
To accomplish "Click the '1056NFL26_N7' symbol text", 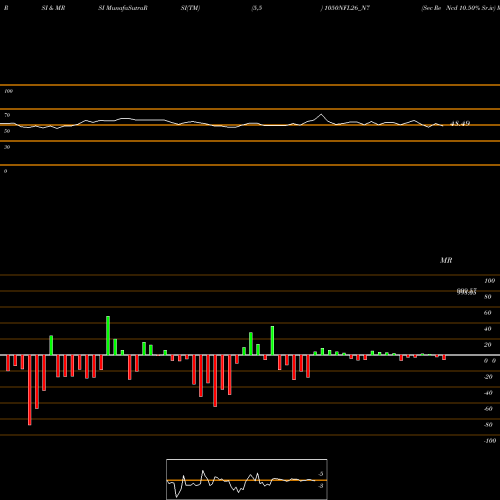I will [347, 8].
